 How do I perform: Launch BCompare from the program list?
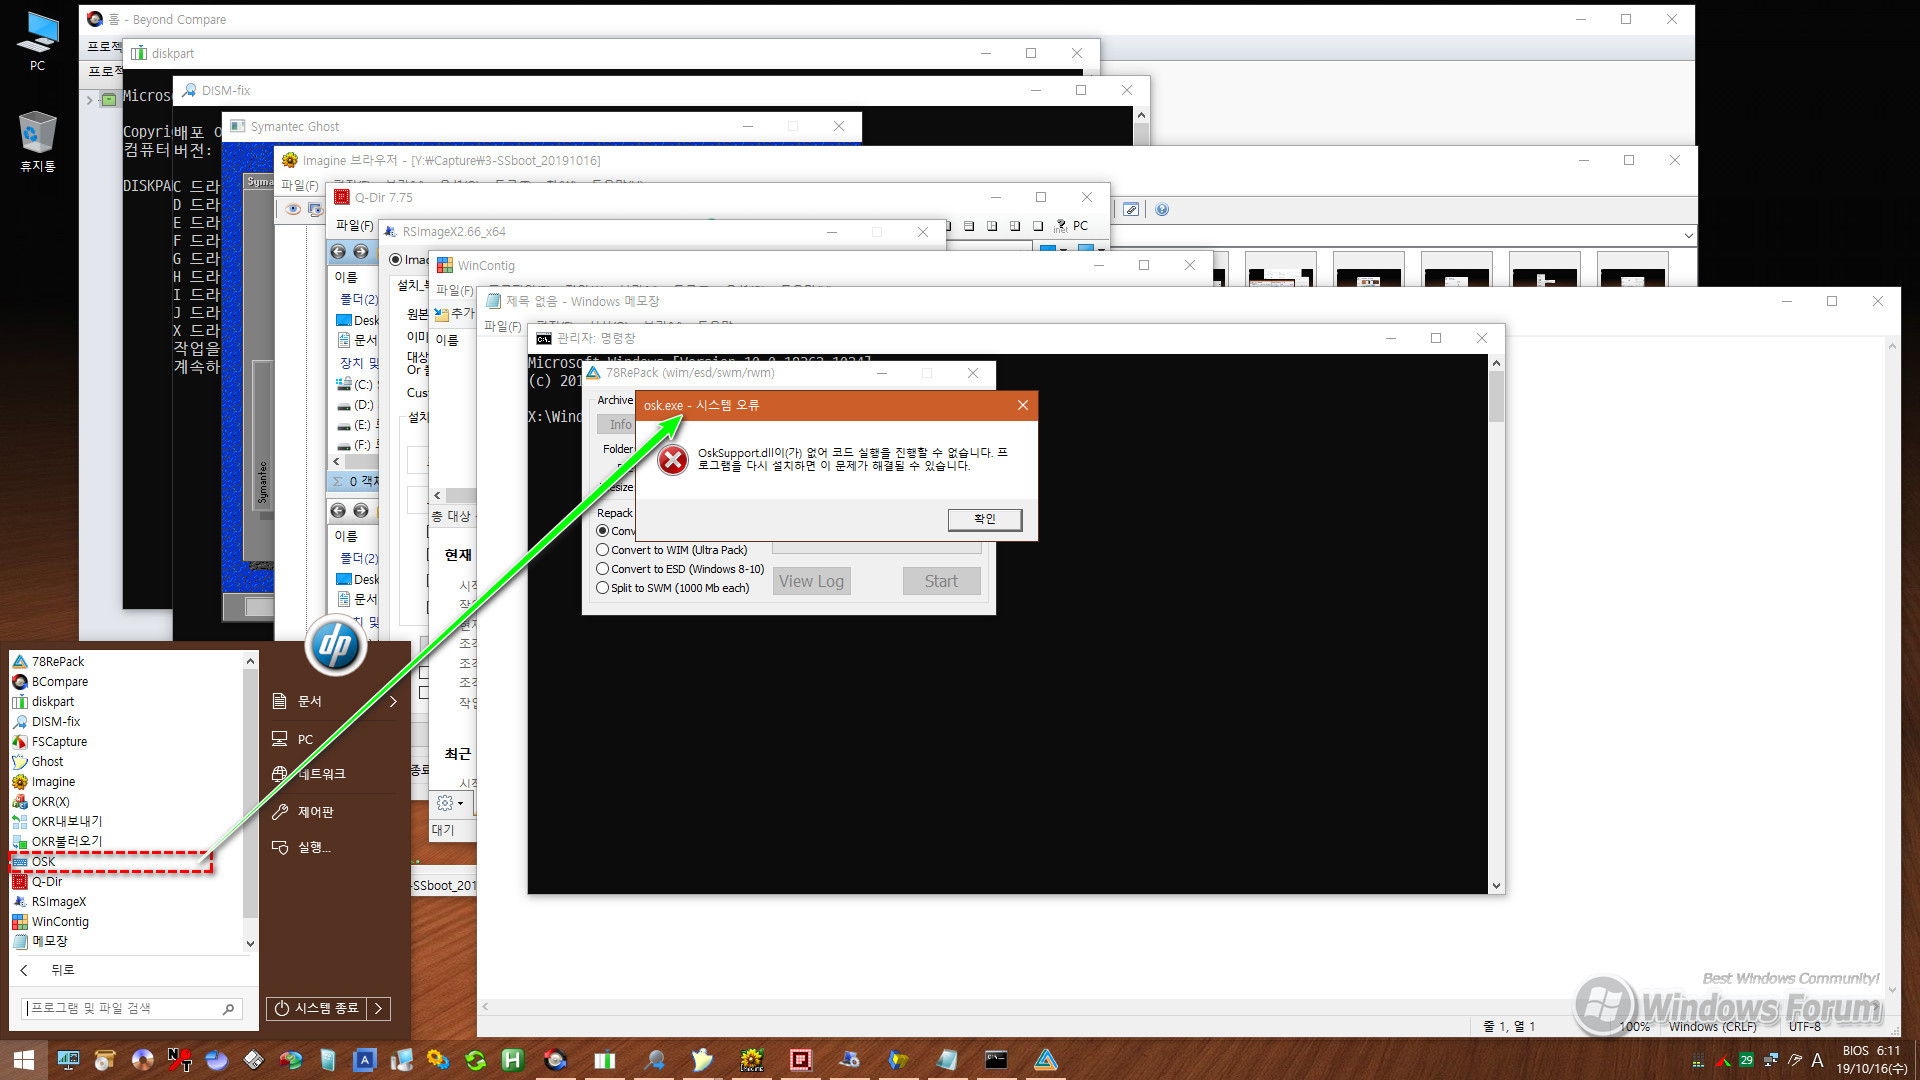[x=59, y=681]
